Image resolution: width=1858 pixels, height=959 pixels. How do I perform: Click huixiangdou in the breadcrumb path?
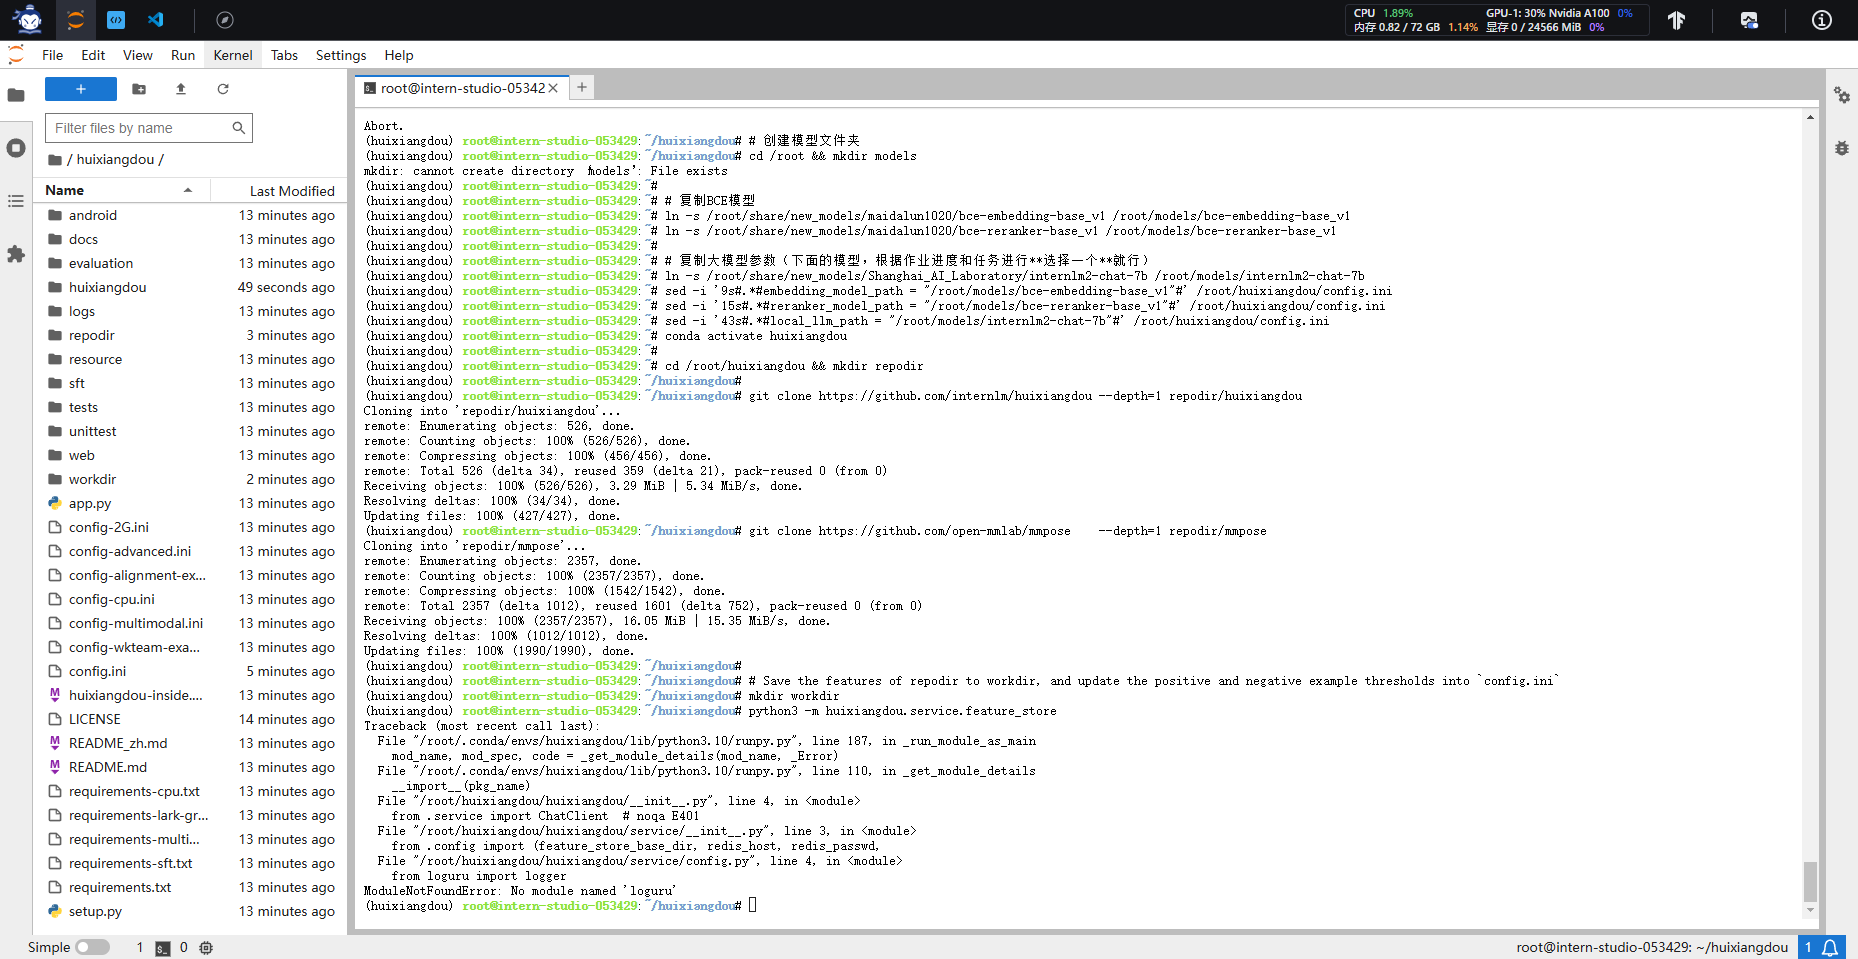click(115, 160)
